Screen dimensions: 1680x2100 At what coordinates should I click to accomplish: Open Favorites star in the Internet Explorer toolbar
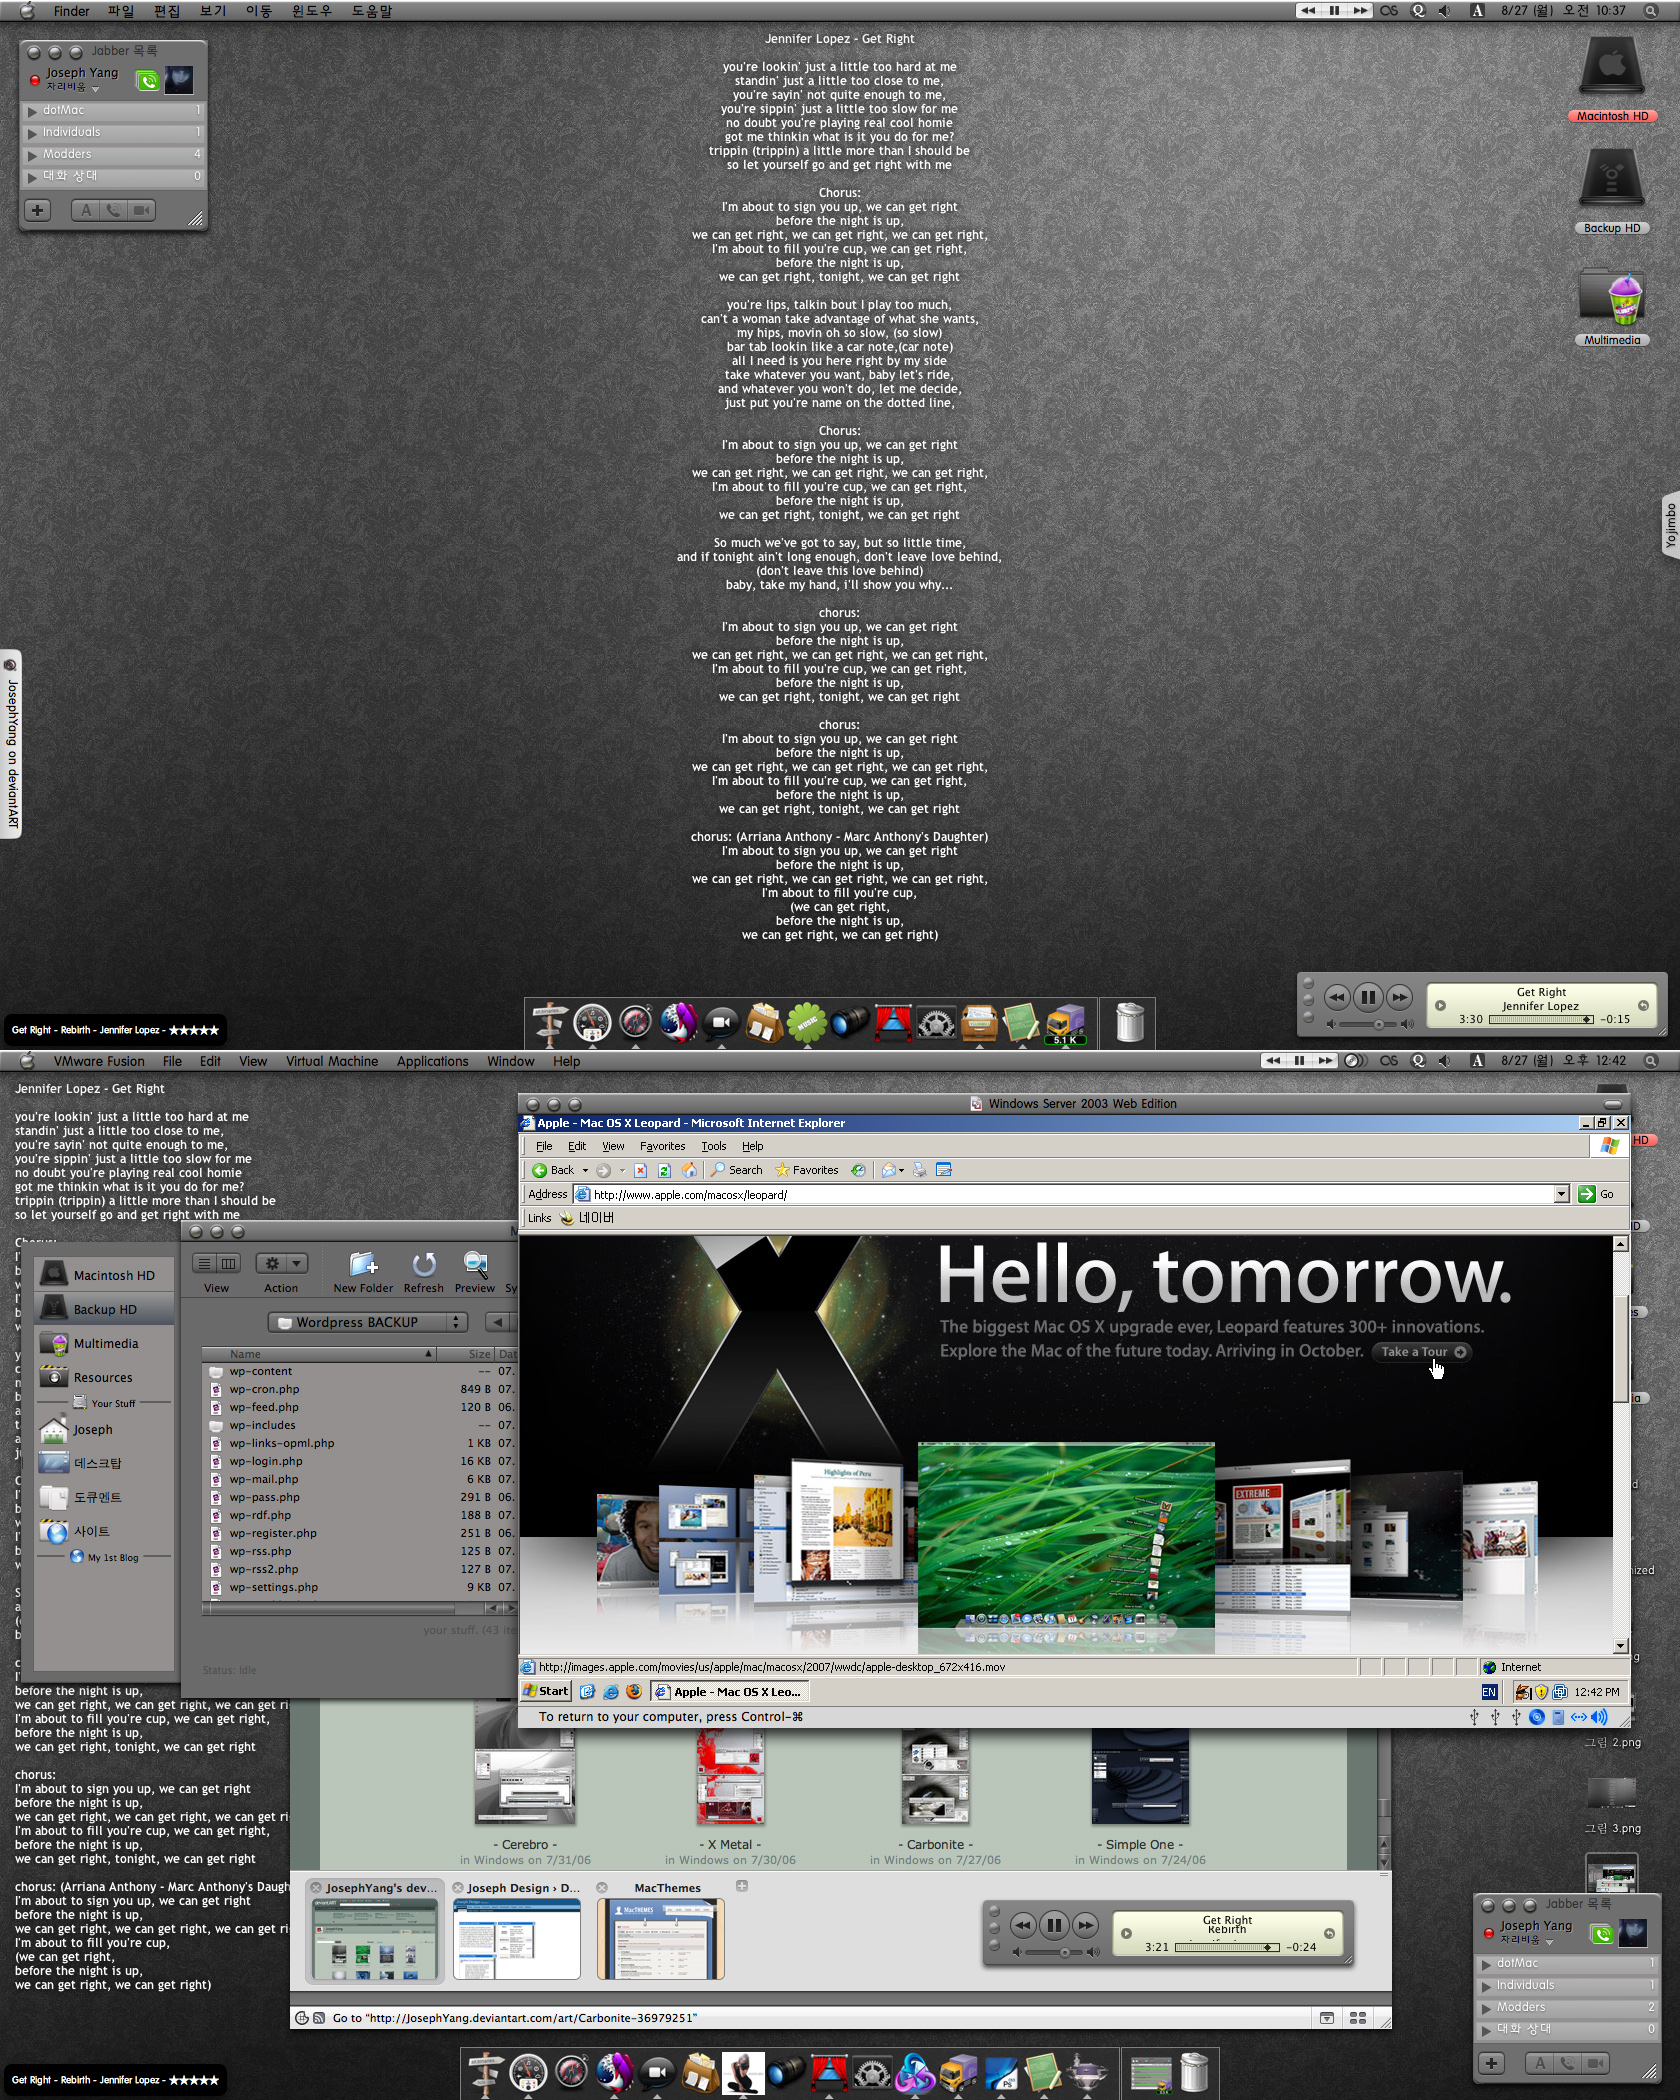point(807,1170)
